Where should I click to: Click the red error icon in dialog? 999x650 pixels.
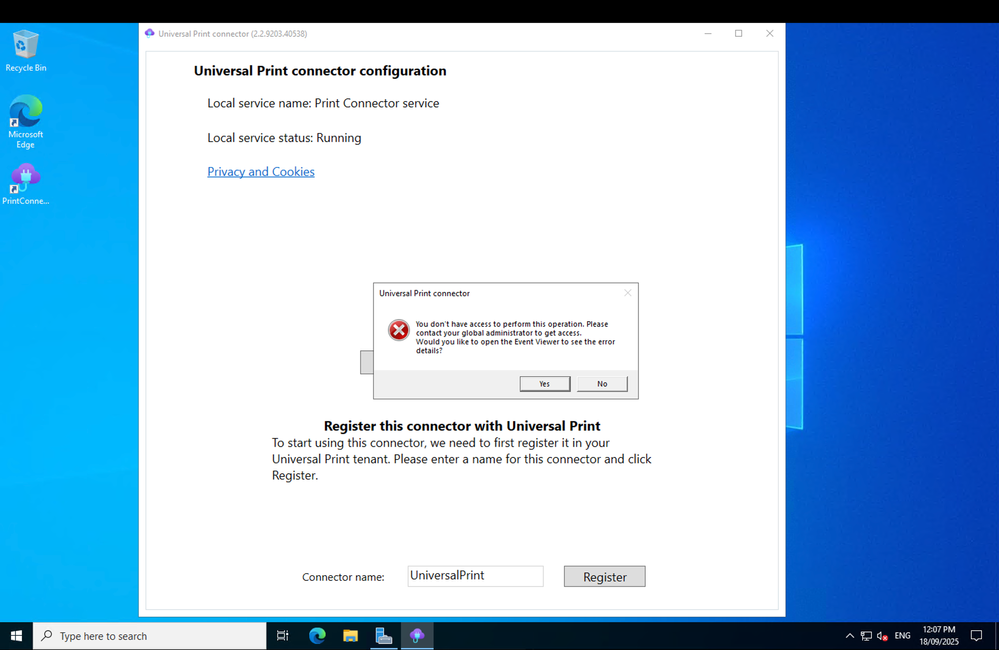[x=399, y=330]
